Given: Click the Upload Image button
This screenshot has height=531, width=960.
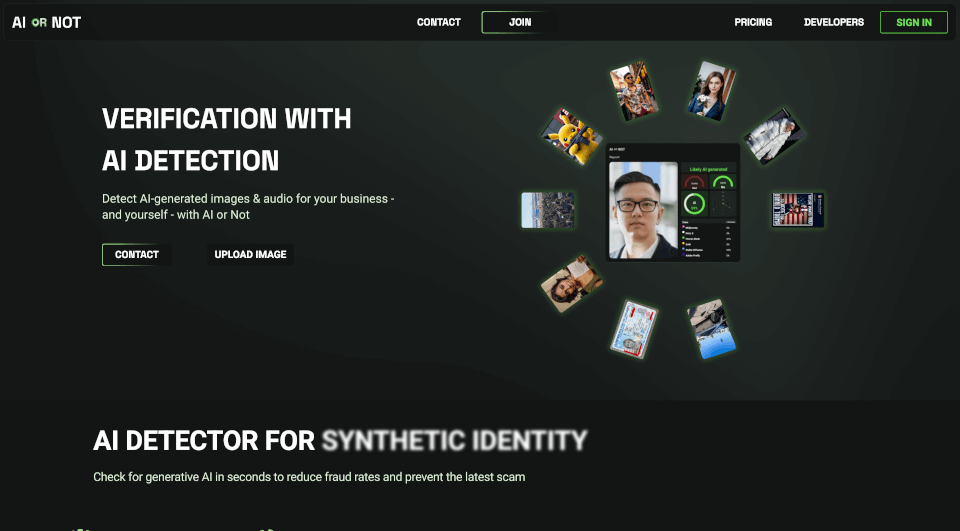Looking at the screenshot, I should (250, 255).
